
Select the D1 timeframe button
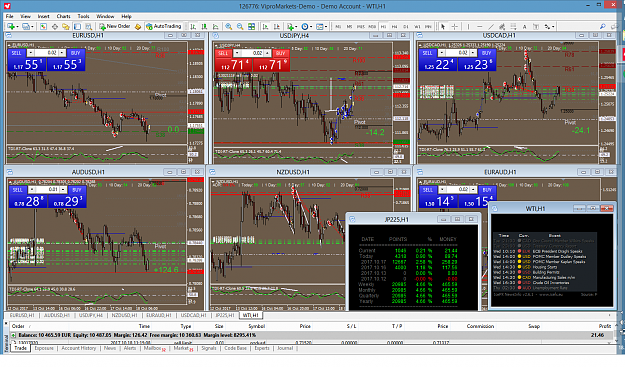406,26
